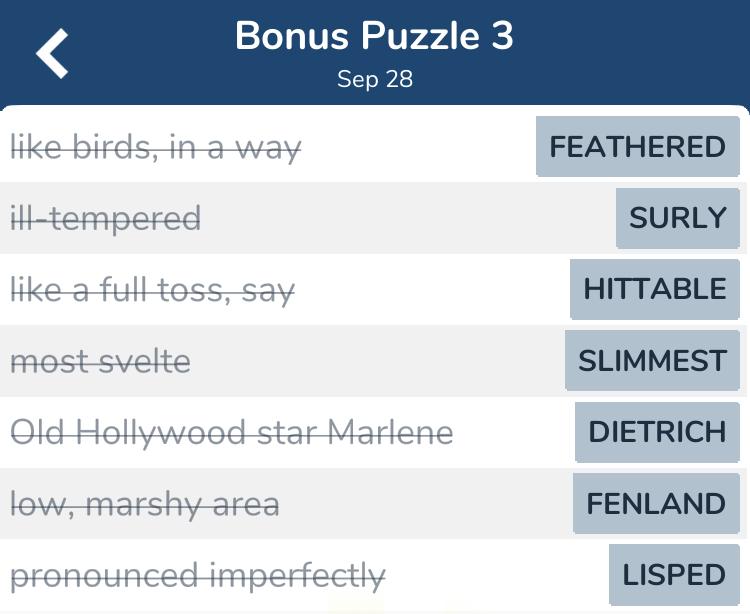The image size is (750, 614).
Task: Tap the 'low, marshy area' clue
Action: (145, 504)
